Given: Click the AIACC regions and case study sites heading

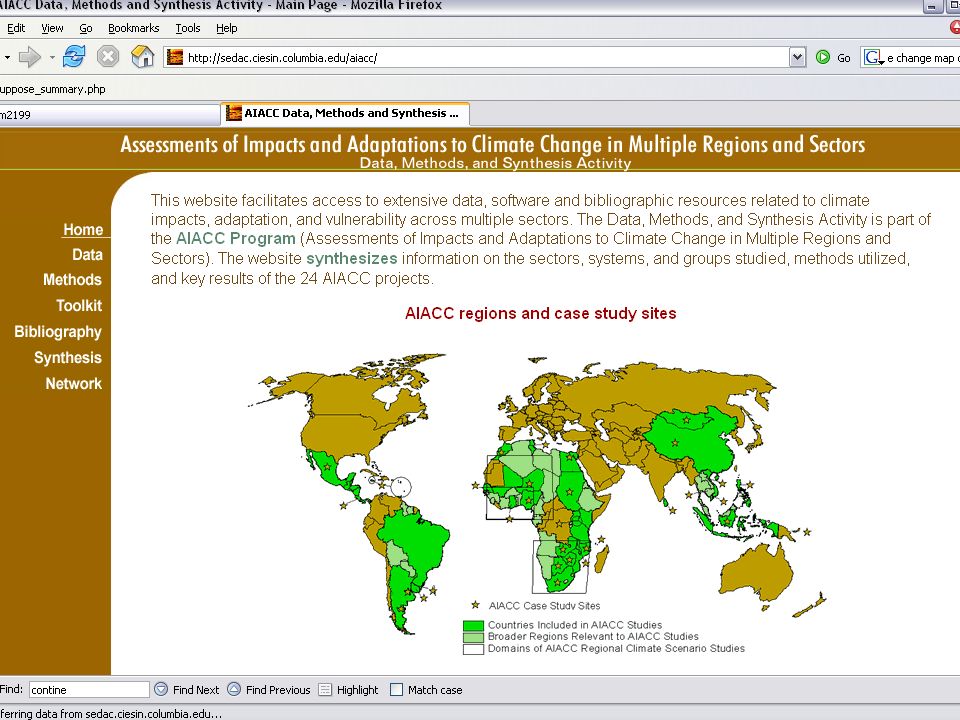Looking at the screenshot, I should coord(541,313).
